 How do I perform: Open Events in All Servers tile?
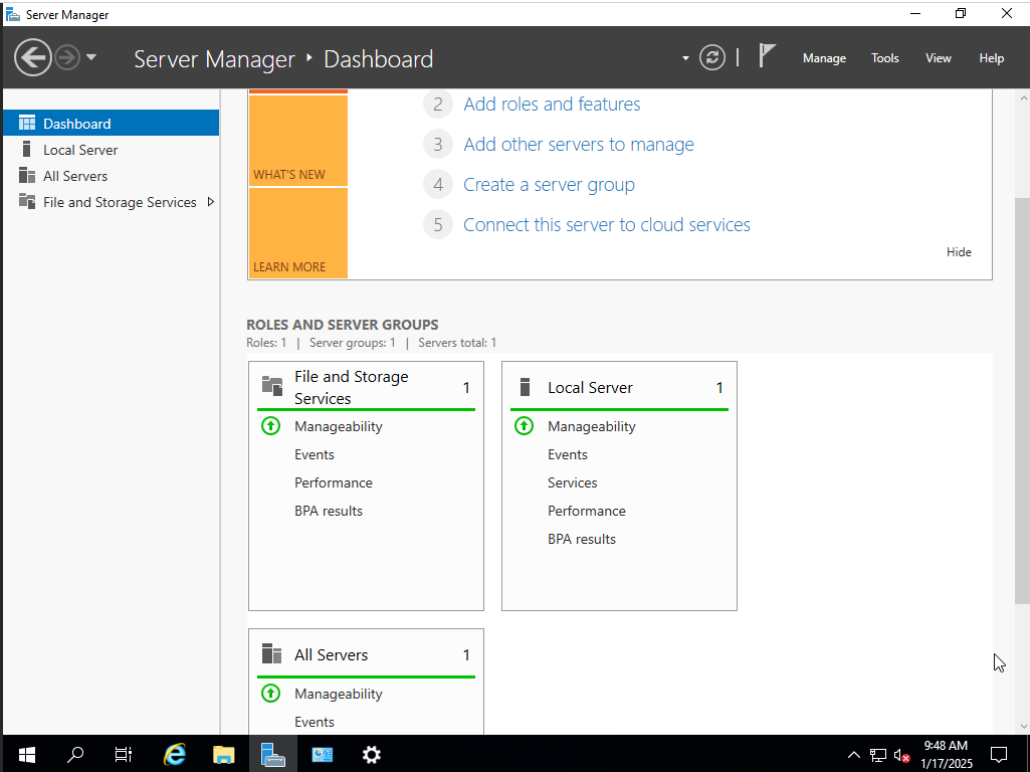point(314,722)
